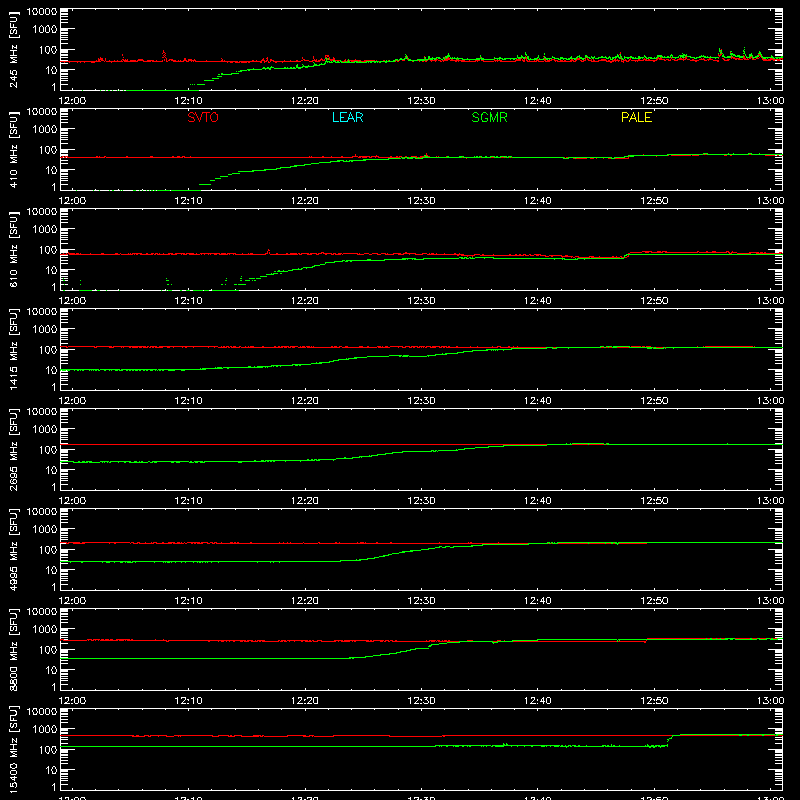Click 12:10 time label under 245 MHz plot
Viewport: 800px width, 800px height.
[188, 101]
